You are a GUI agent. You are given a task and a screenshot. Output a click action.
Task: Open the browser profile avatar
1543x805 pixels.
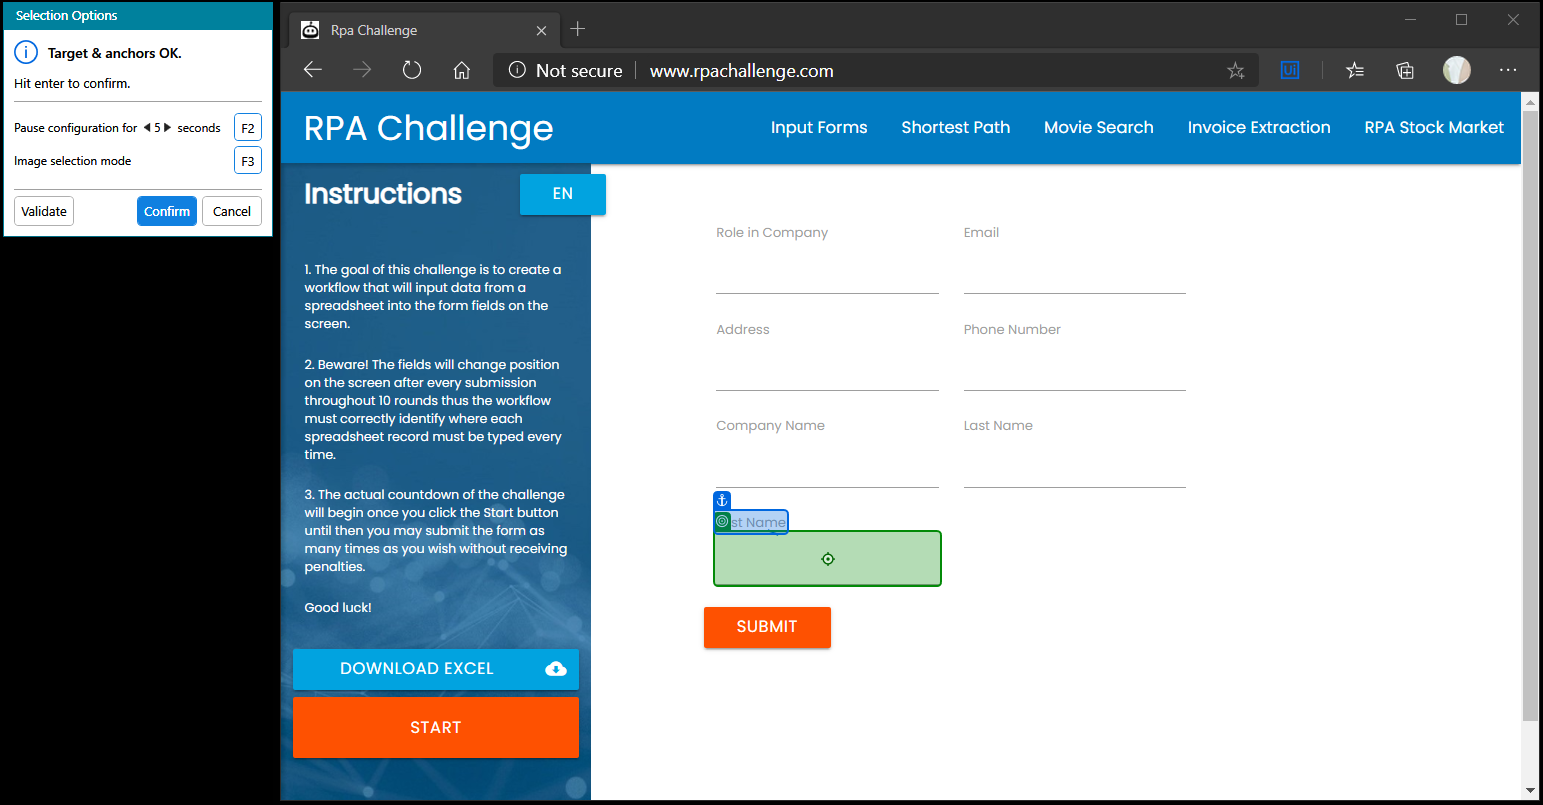(1457, 70)
